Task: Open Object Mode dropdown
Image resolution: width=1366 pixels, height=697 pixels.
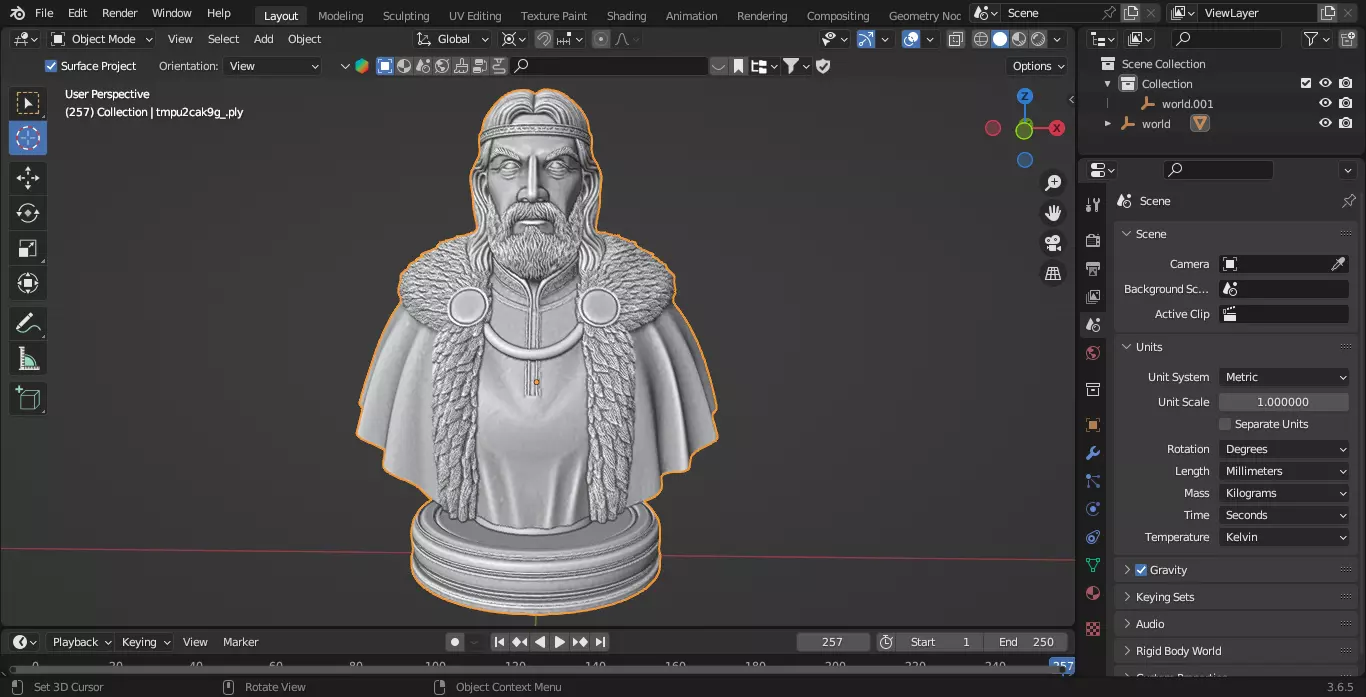Action: point(102,39)
